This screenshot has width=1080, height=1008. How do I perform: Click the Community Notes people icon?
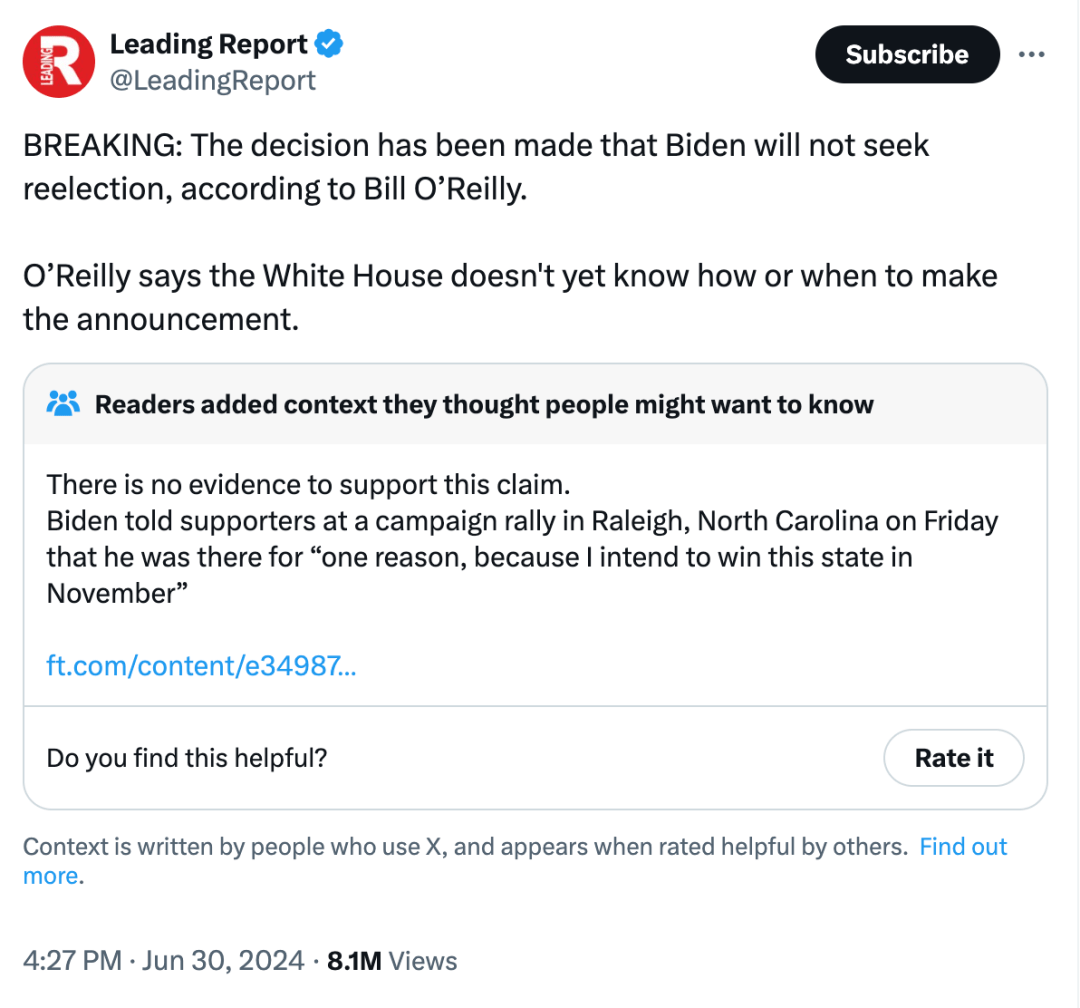pos(63,404)
